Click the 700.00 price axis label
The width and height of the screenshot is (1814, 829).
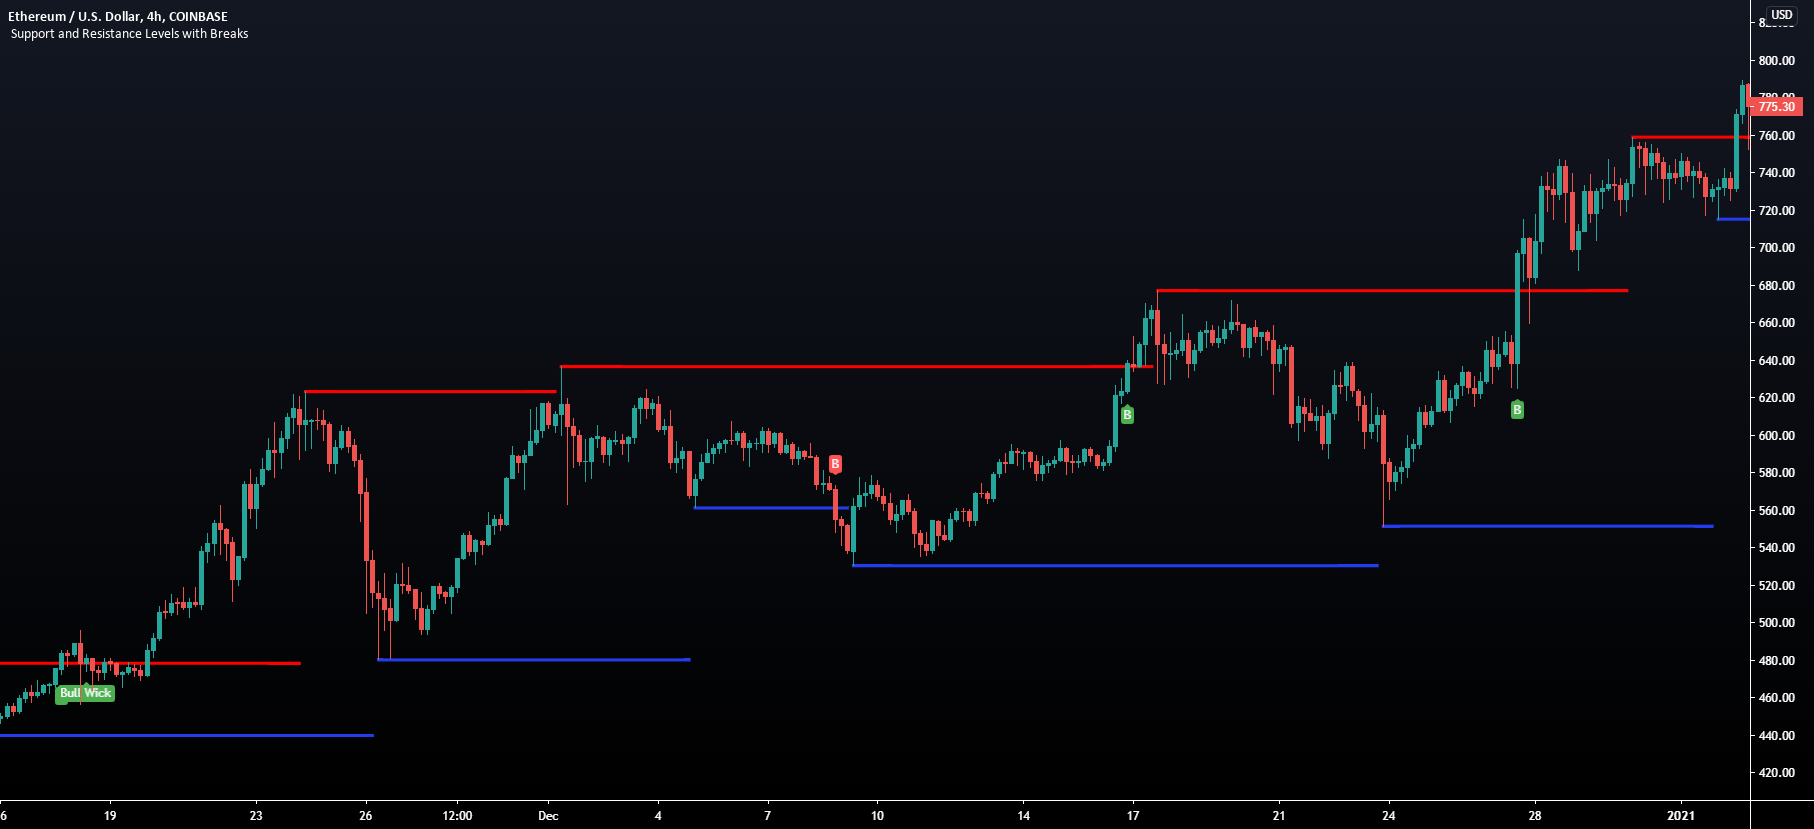[1777, 248]
